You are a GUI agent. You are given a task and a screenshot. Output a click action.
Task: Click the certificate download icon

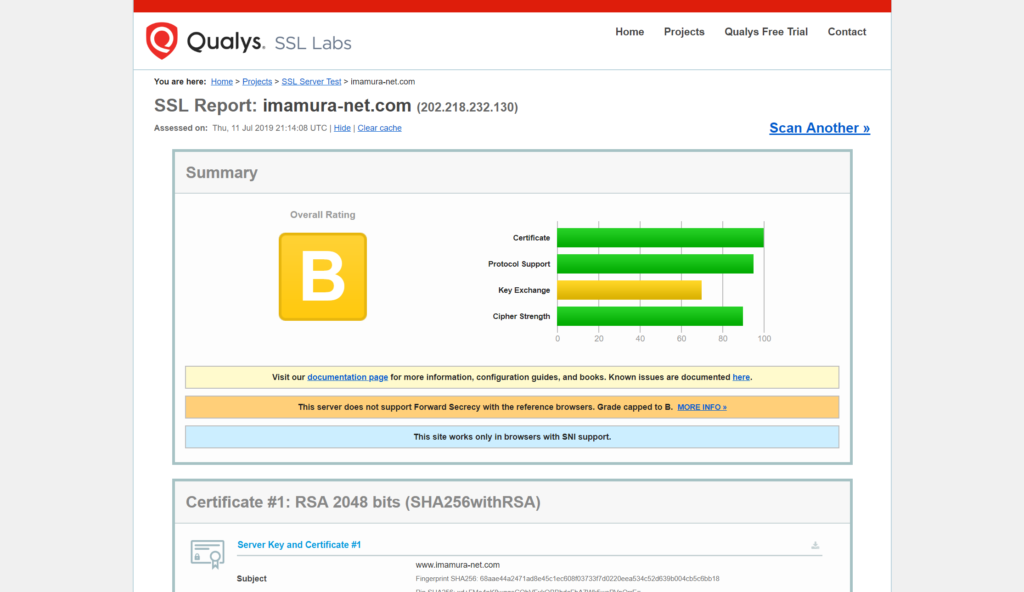(x=815, y=545)
